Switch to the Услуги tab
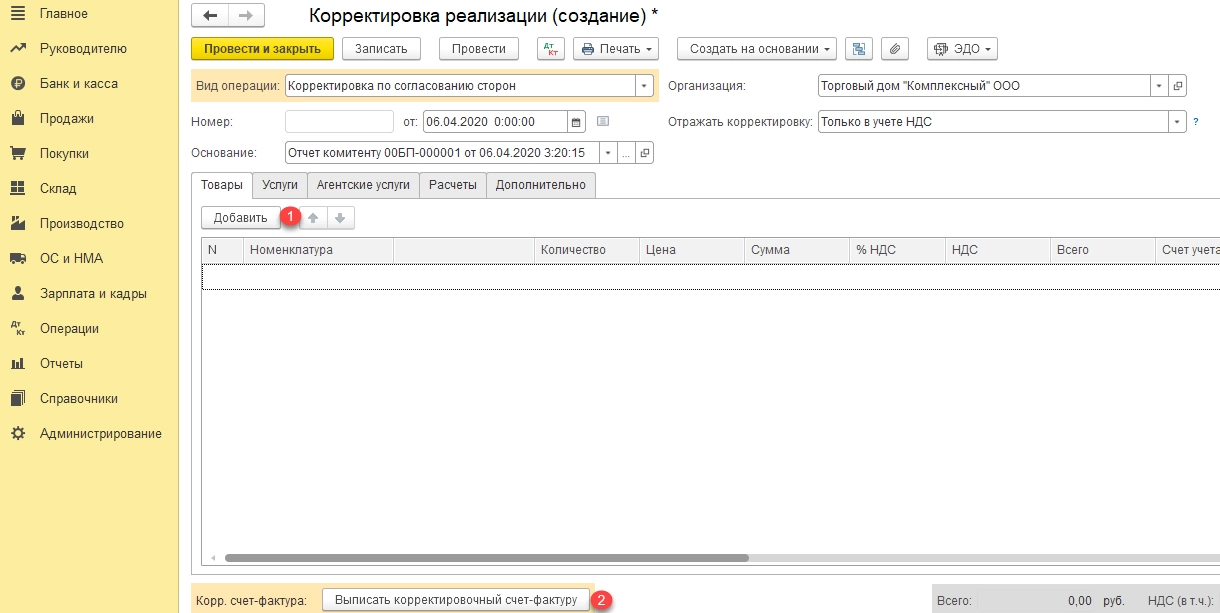This screenshot has height=613, width=1220. coord(280,185)
